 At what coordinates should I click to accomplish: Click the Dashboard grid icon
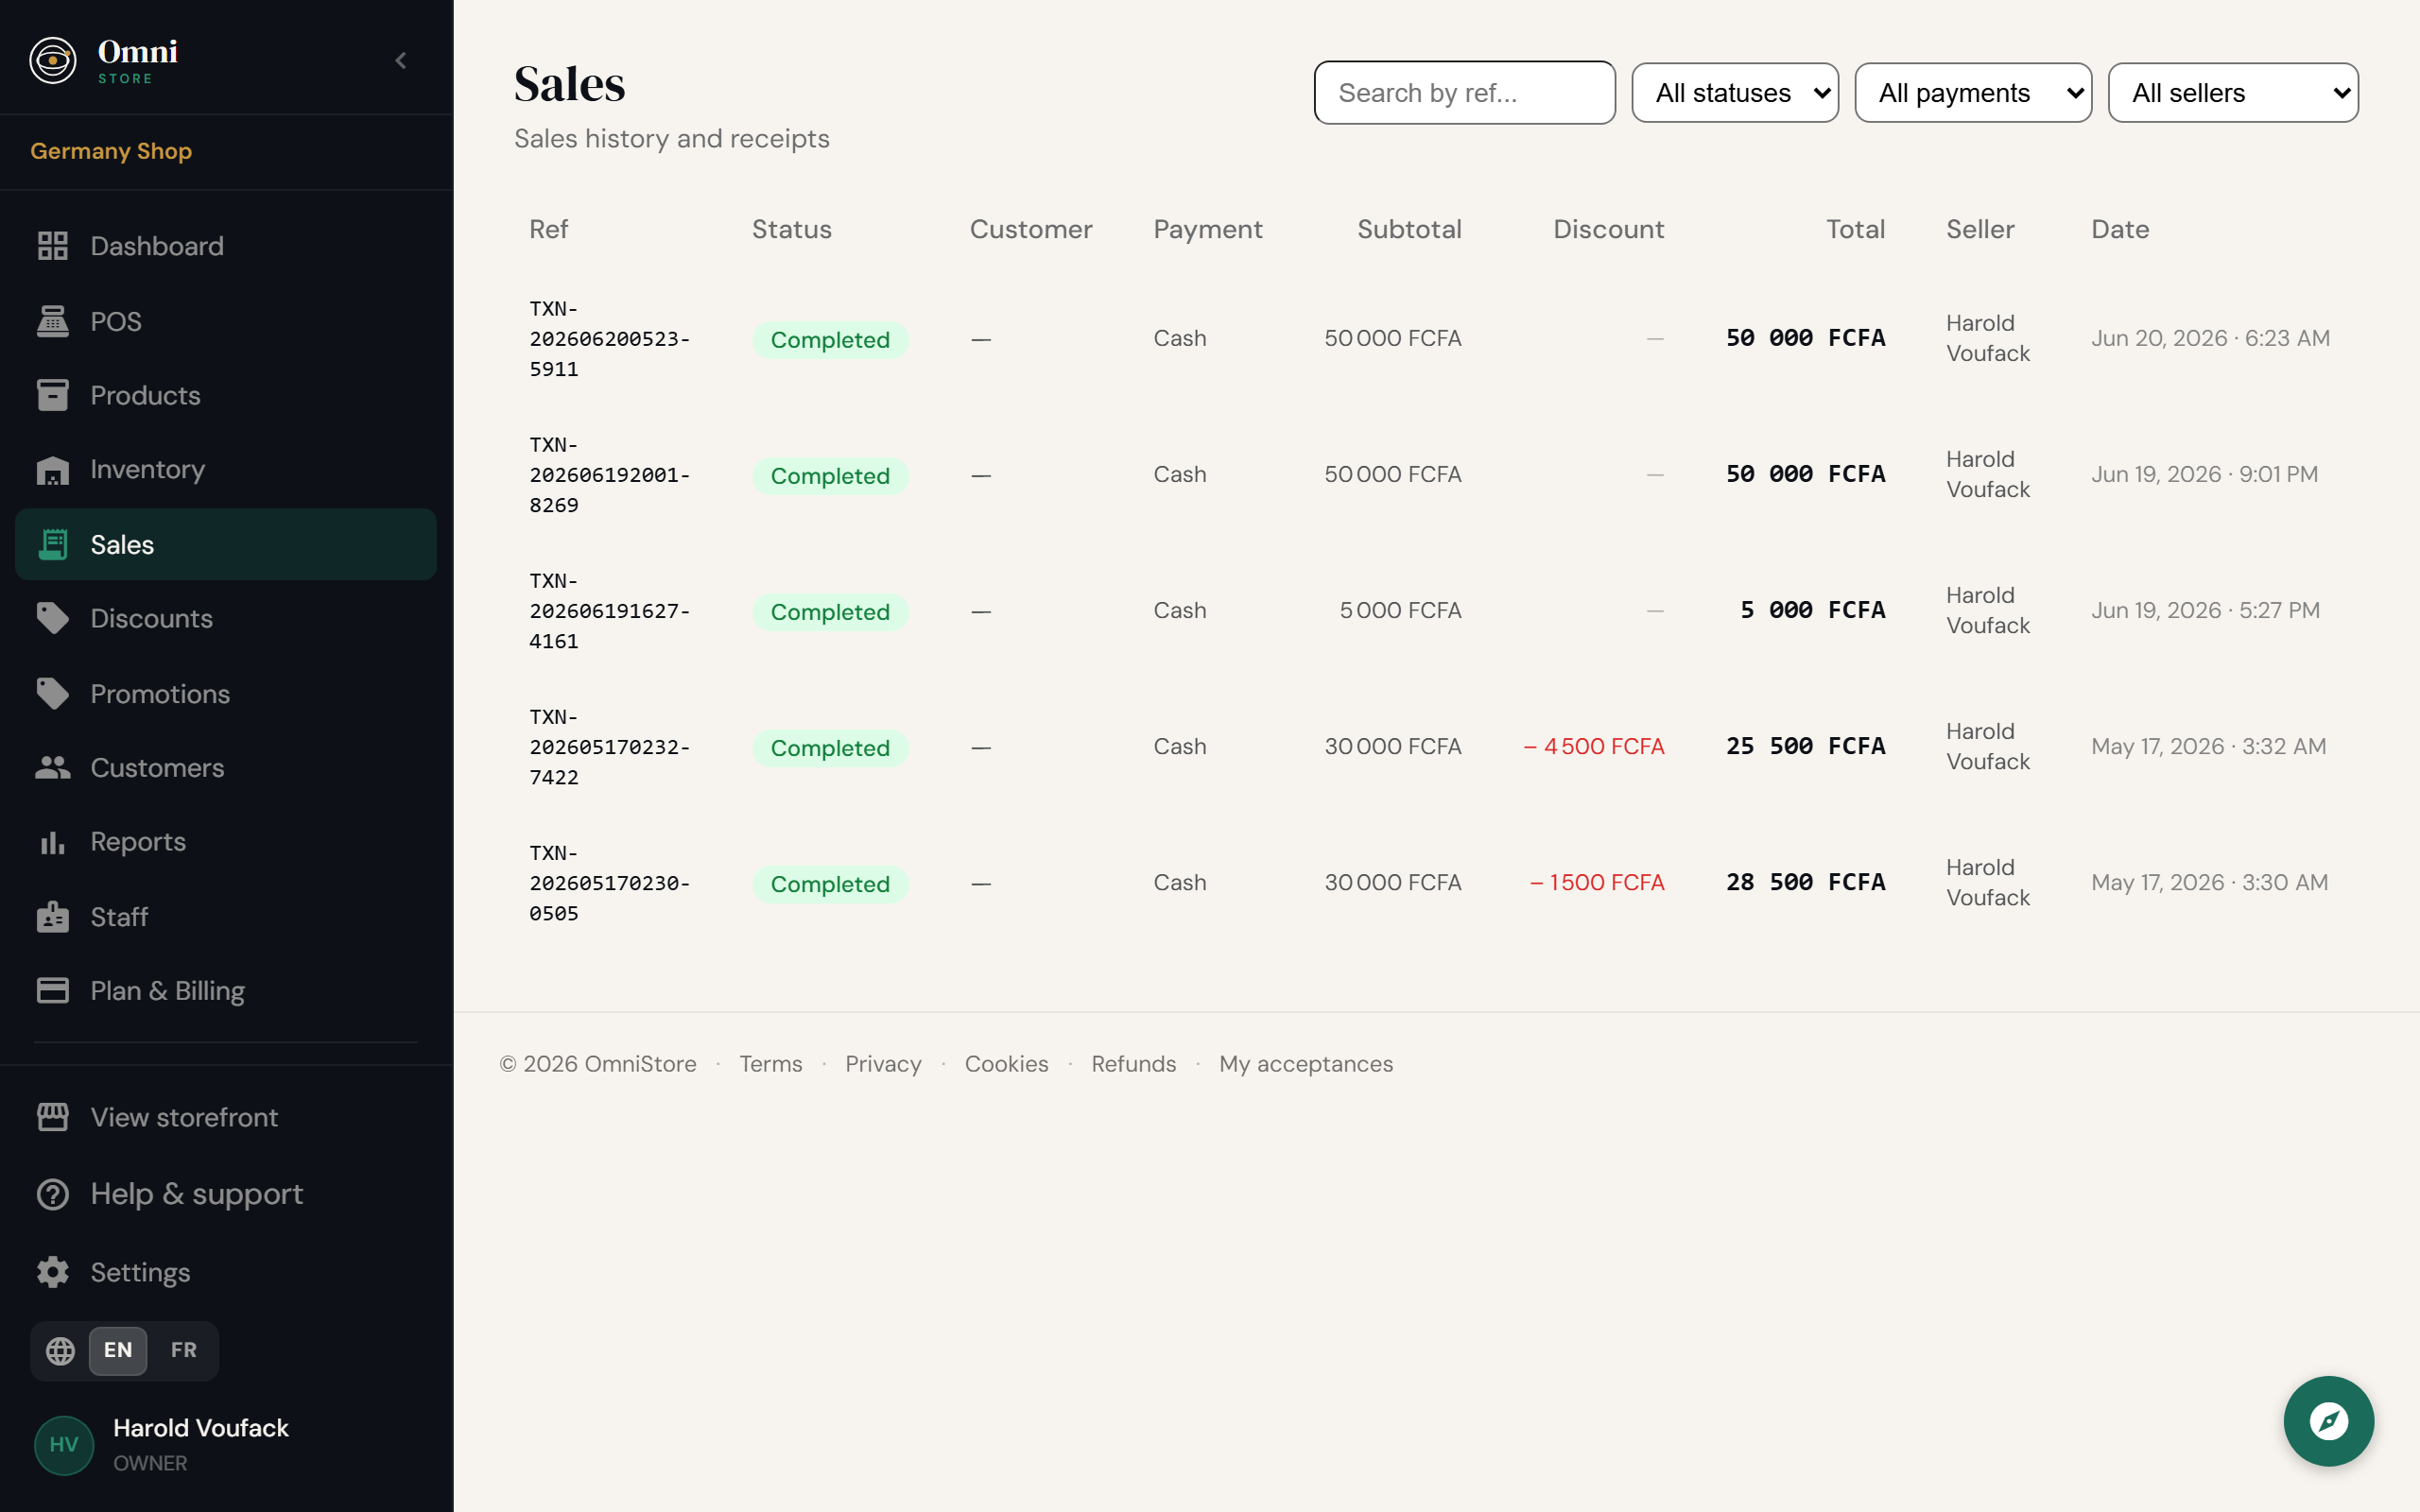53,246
